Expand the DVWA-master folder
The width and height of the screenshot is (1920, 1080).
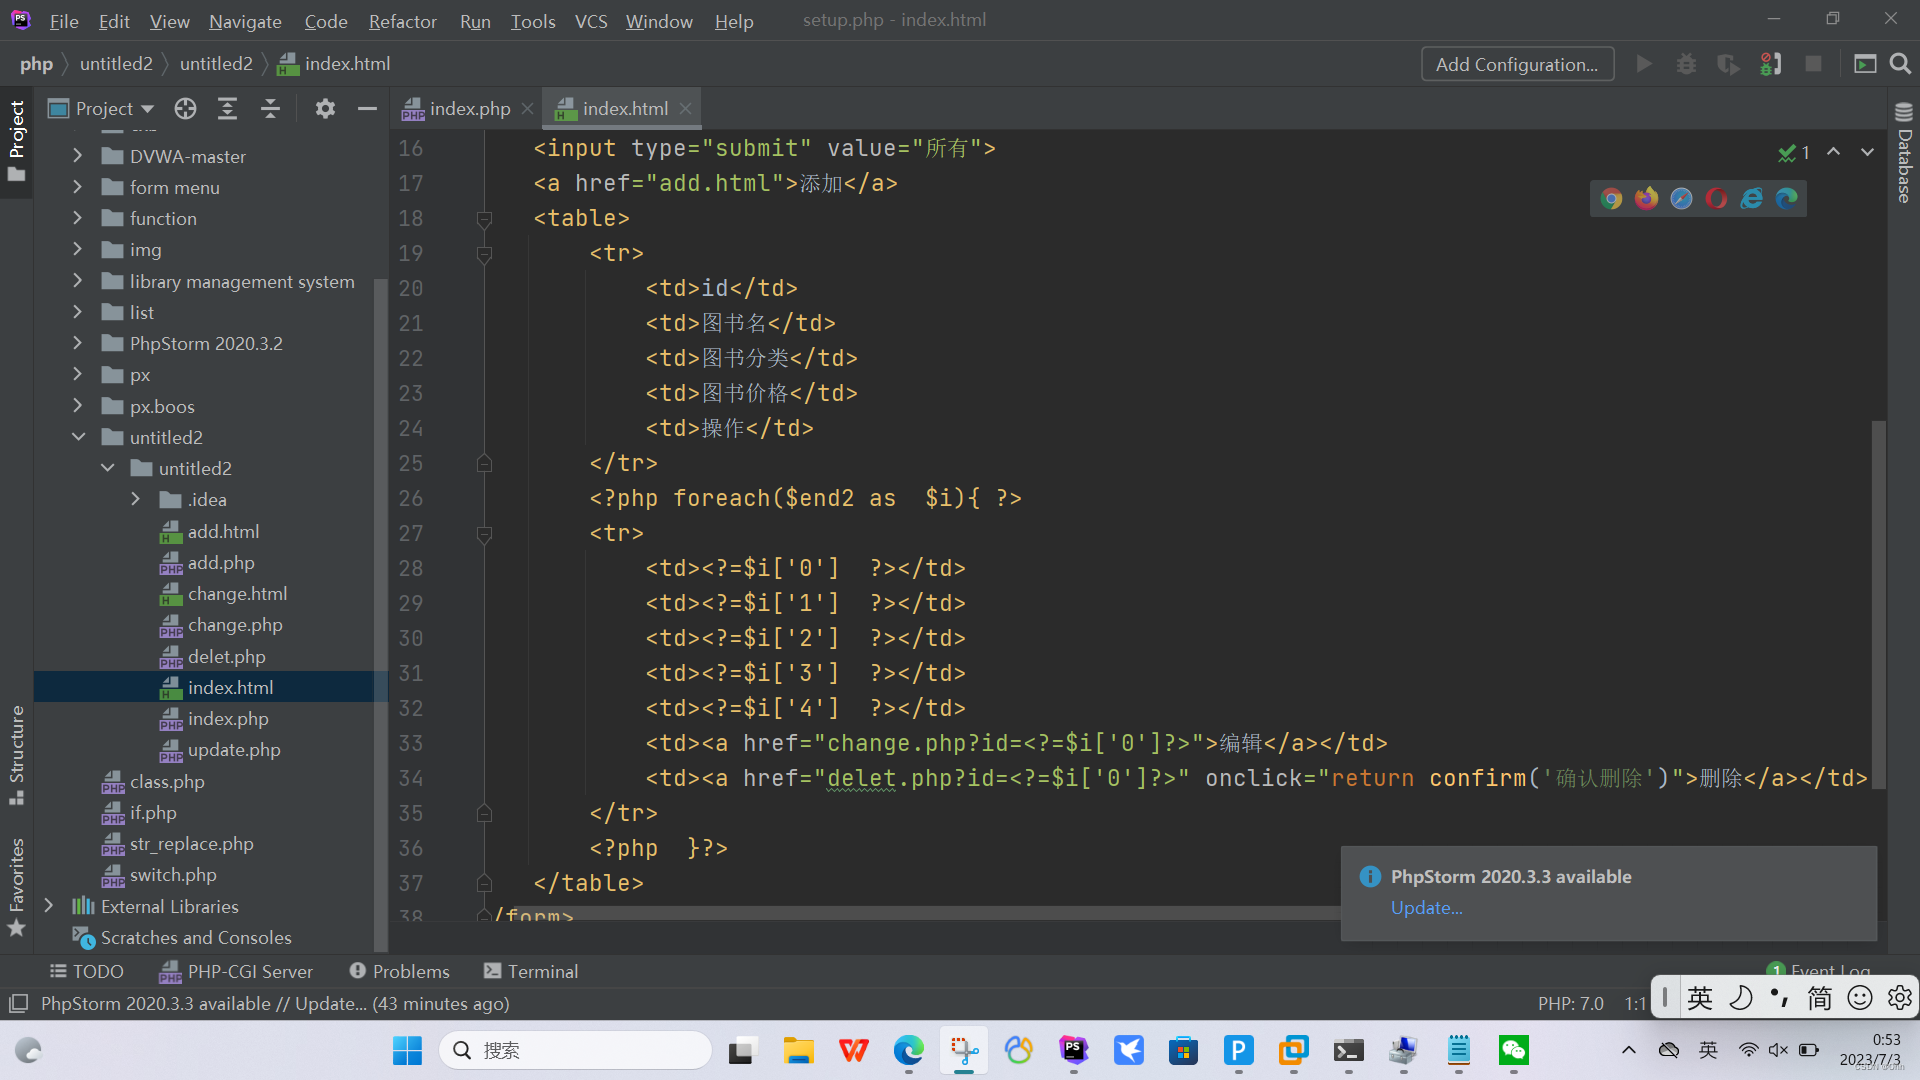78,156
